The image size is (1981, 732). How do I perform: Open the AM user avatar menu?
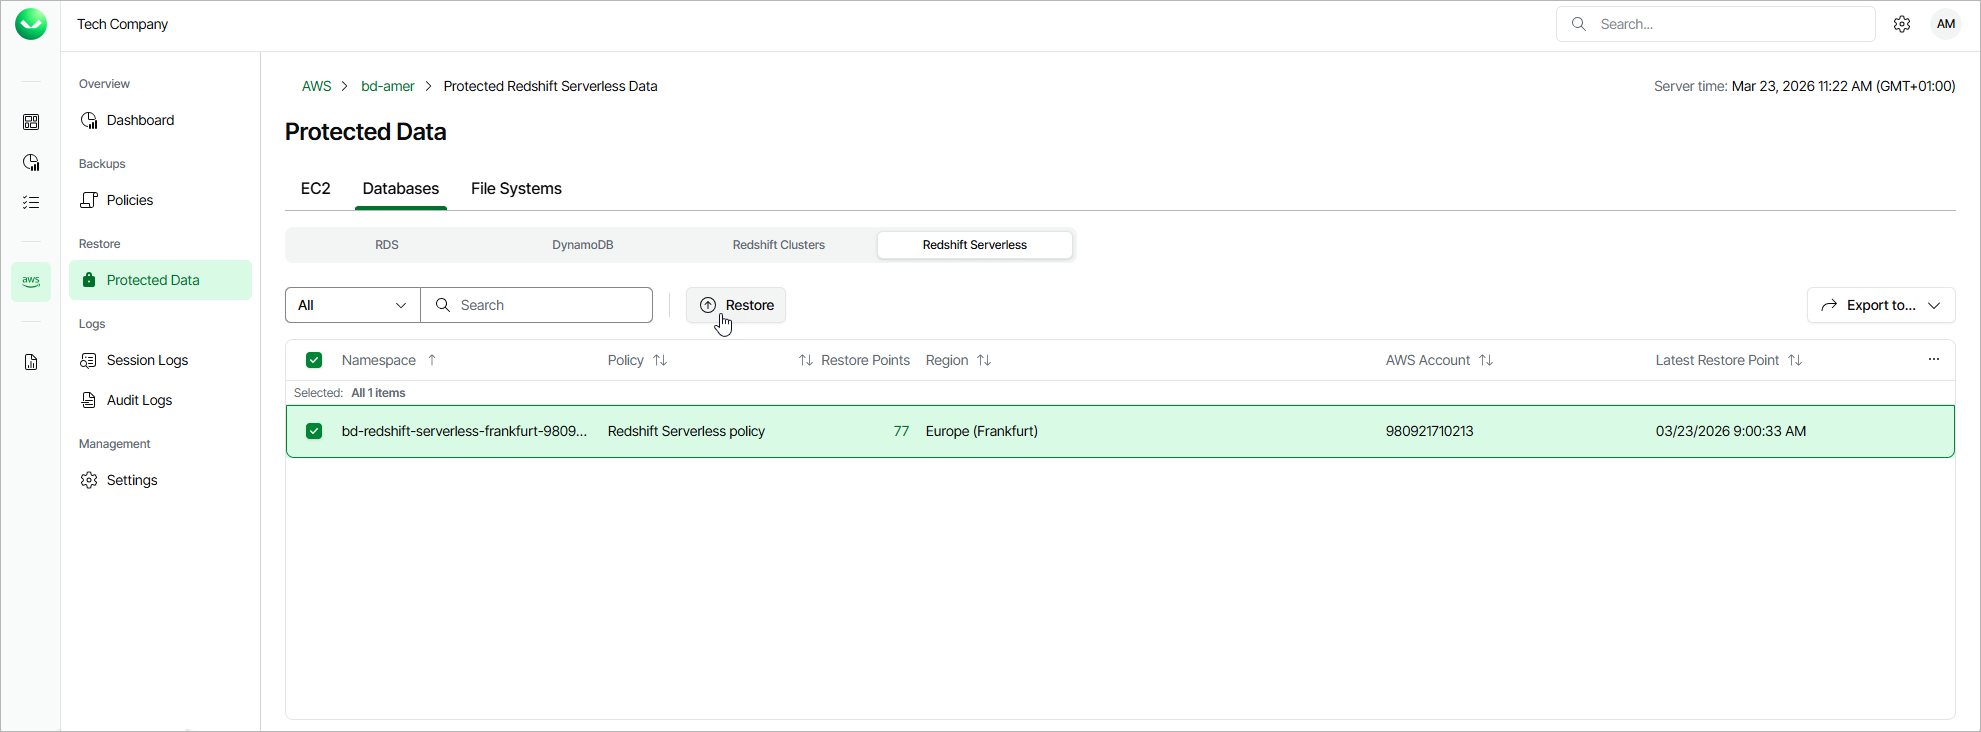point(1946,24)
